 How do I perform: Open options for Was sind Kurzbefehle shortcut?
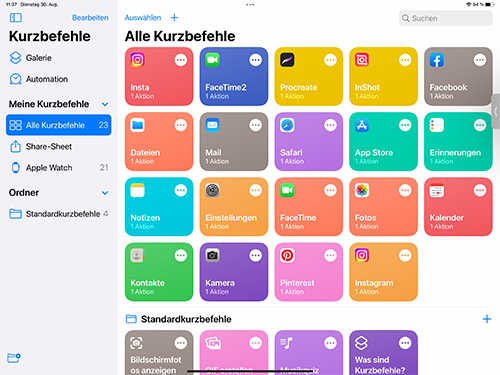coord(405,343)
